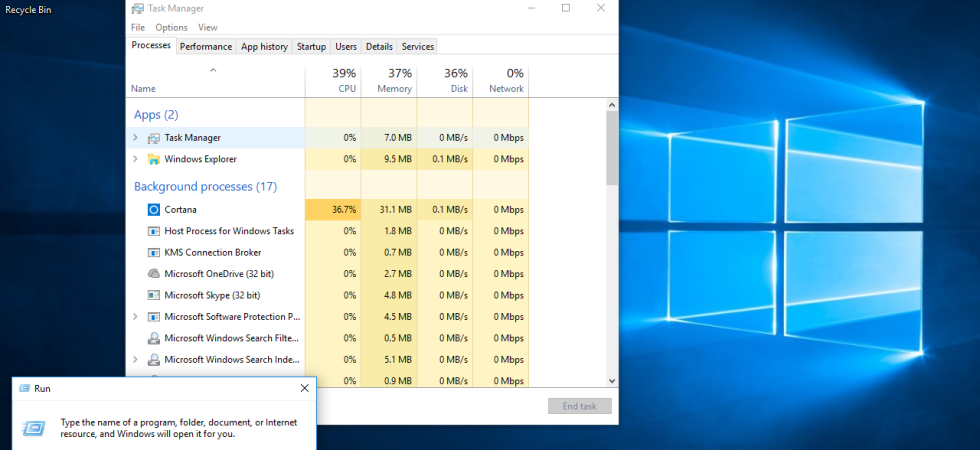The image size is (980, 450).
Task: Sort processes by Name column header
Action: pyautogui.click(x=216, y=81)
